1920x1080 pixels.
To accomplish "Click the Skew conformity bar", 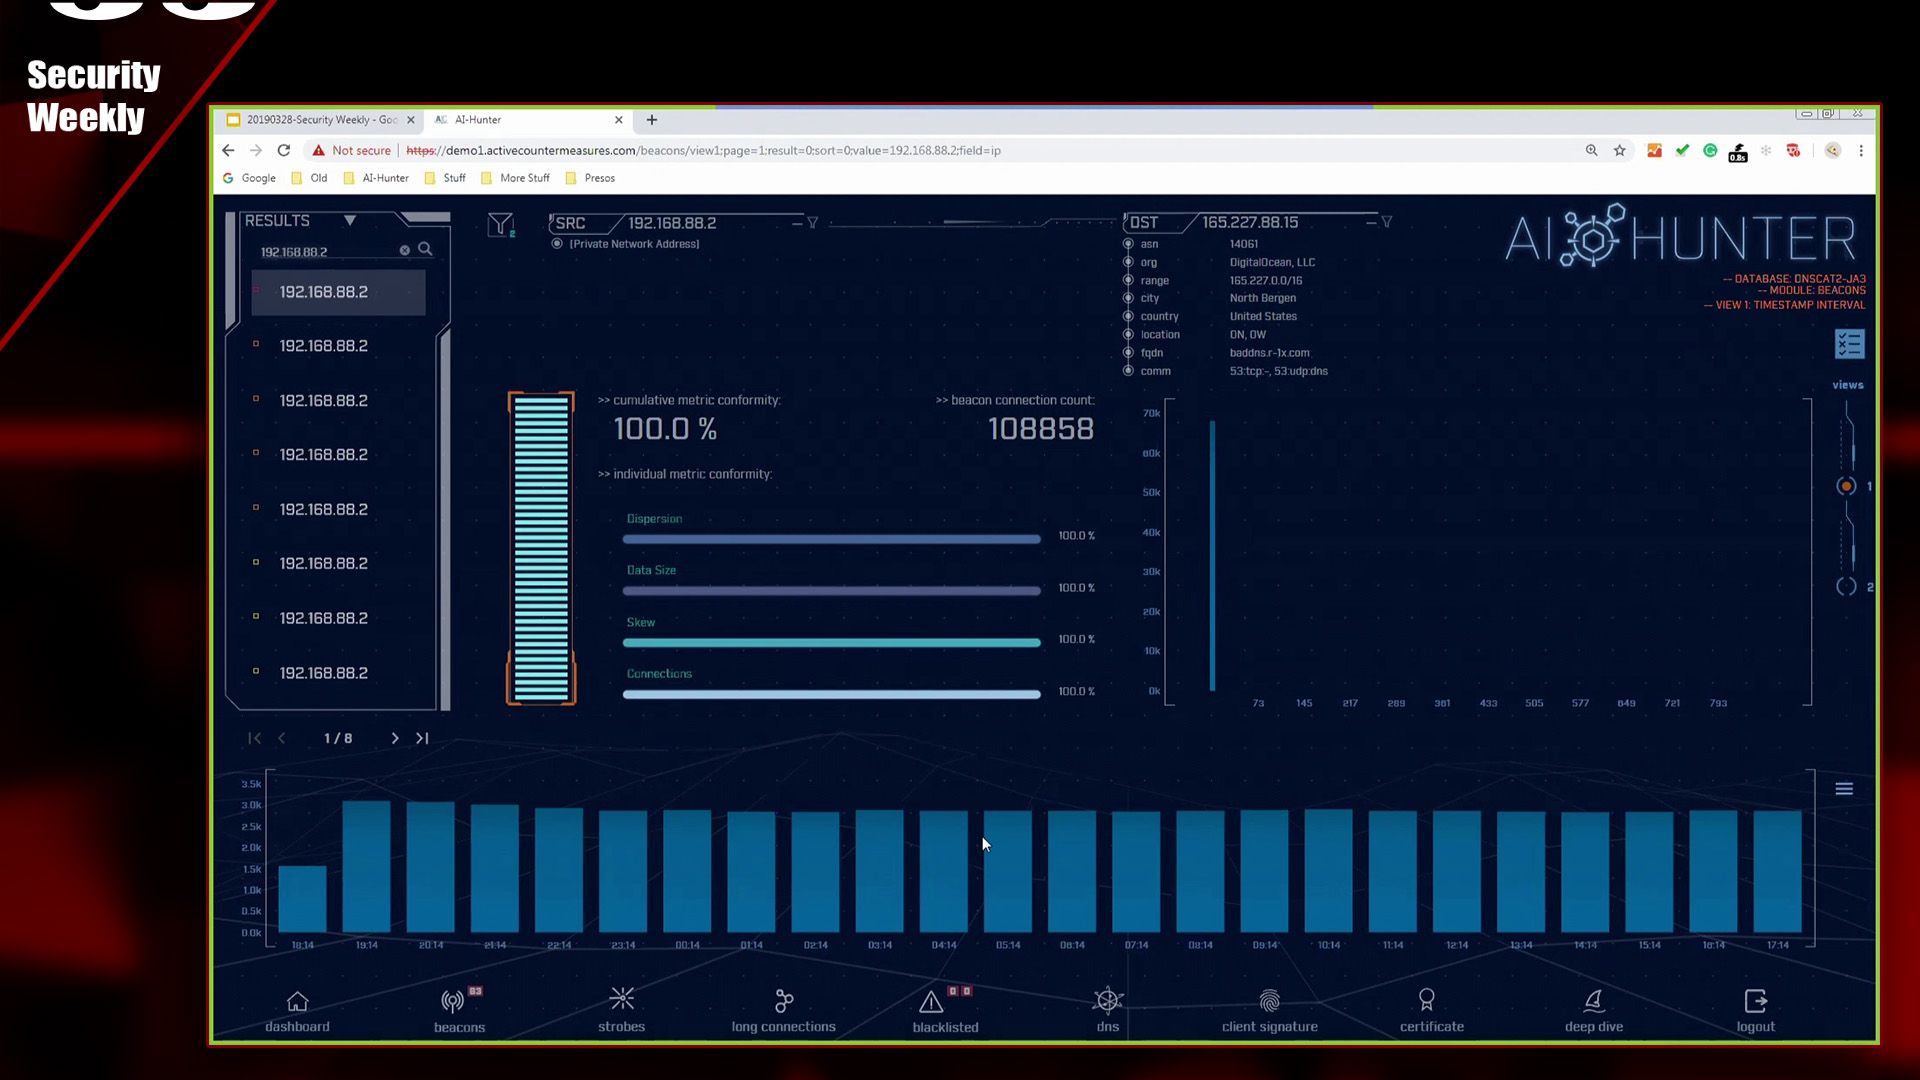I will pyautogui.click(x=831, y=642).
